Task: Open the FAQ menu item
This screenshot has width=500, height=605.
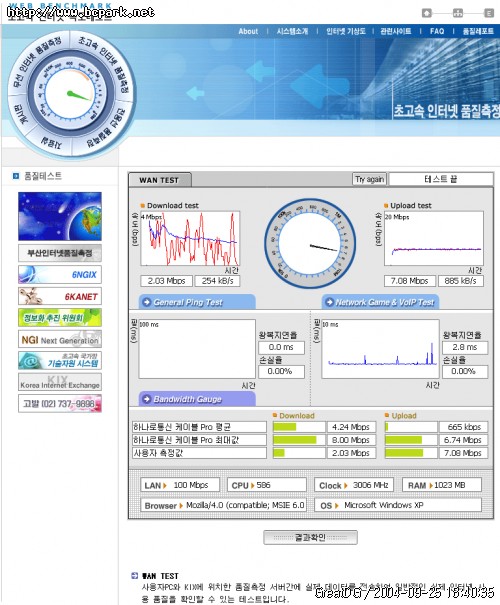Action: [437, 31]
